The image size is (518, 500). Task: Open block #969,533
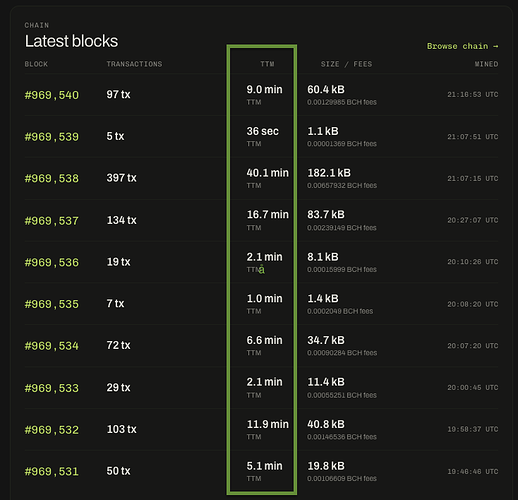click(x=52, y=388)
